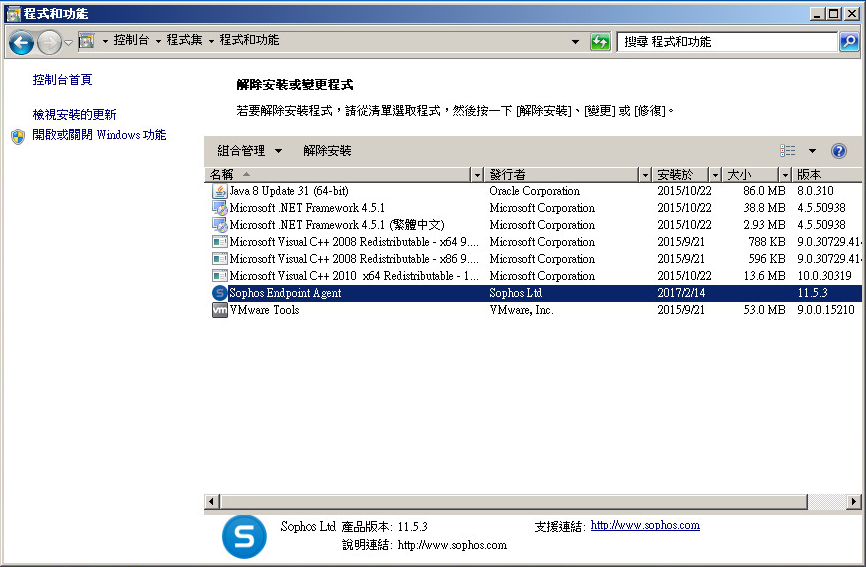This screenshot has height=567, width=866.
Task: Click the control panel icon in address bar
Action: coord(87,41)
